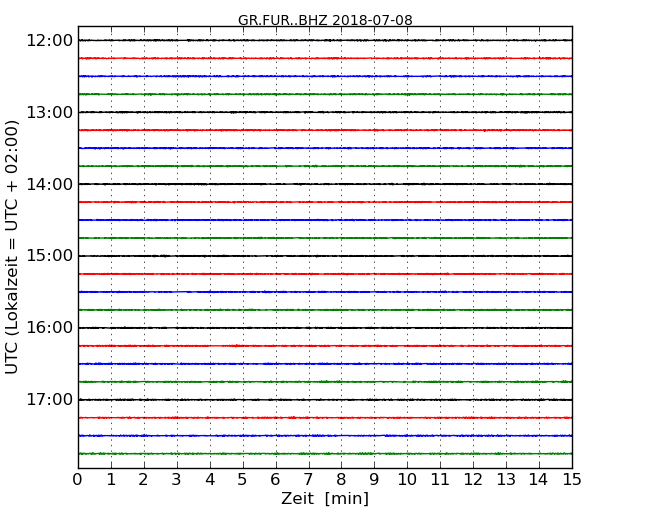Click the x-axis label Zeit [min]
Screen dimensions: 650x520
325,498
